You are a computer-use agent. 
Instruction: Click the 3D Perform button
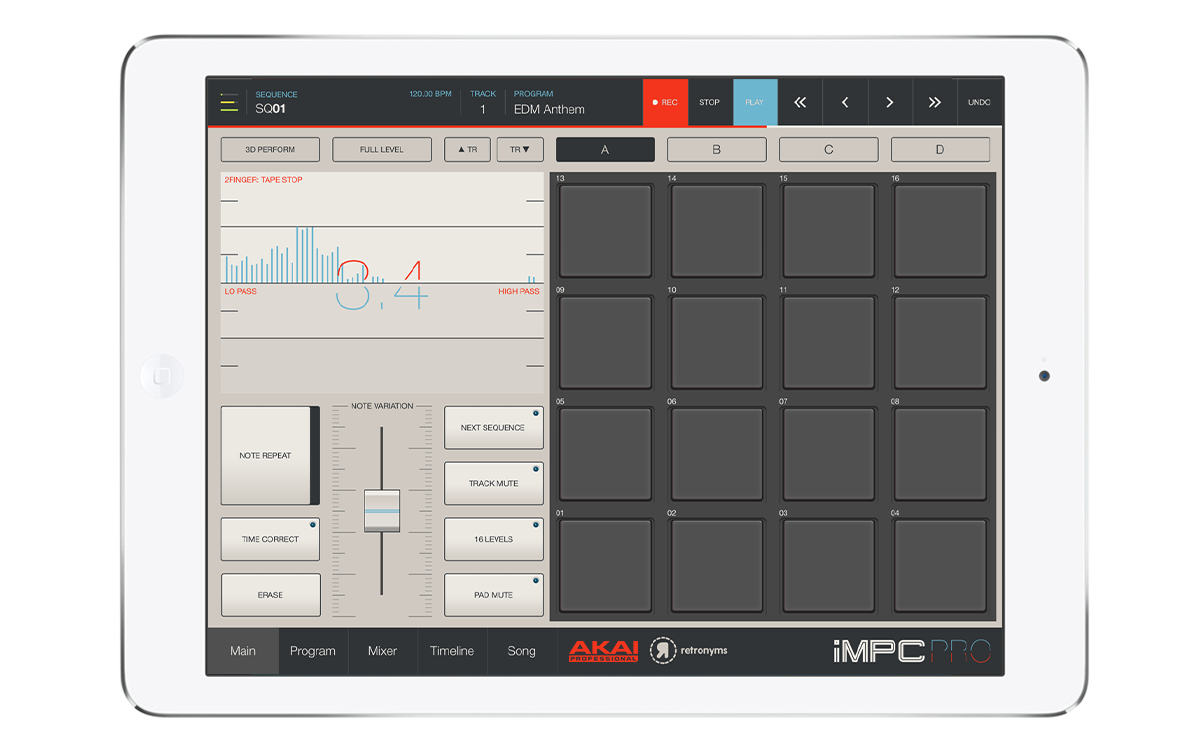point(270,150)
